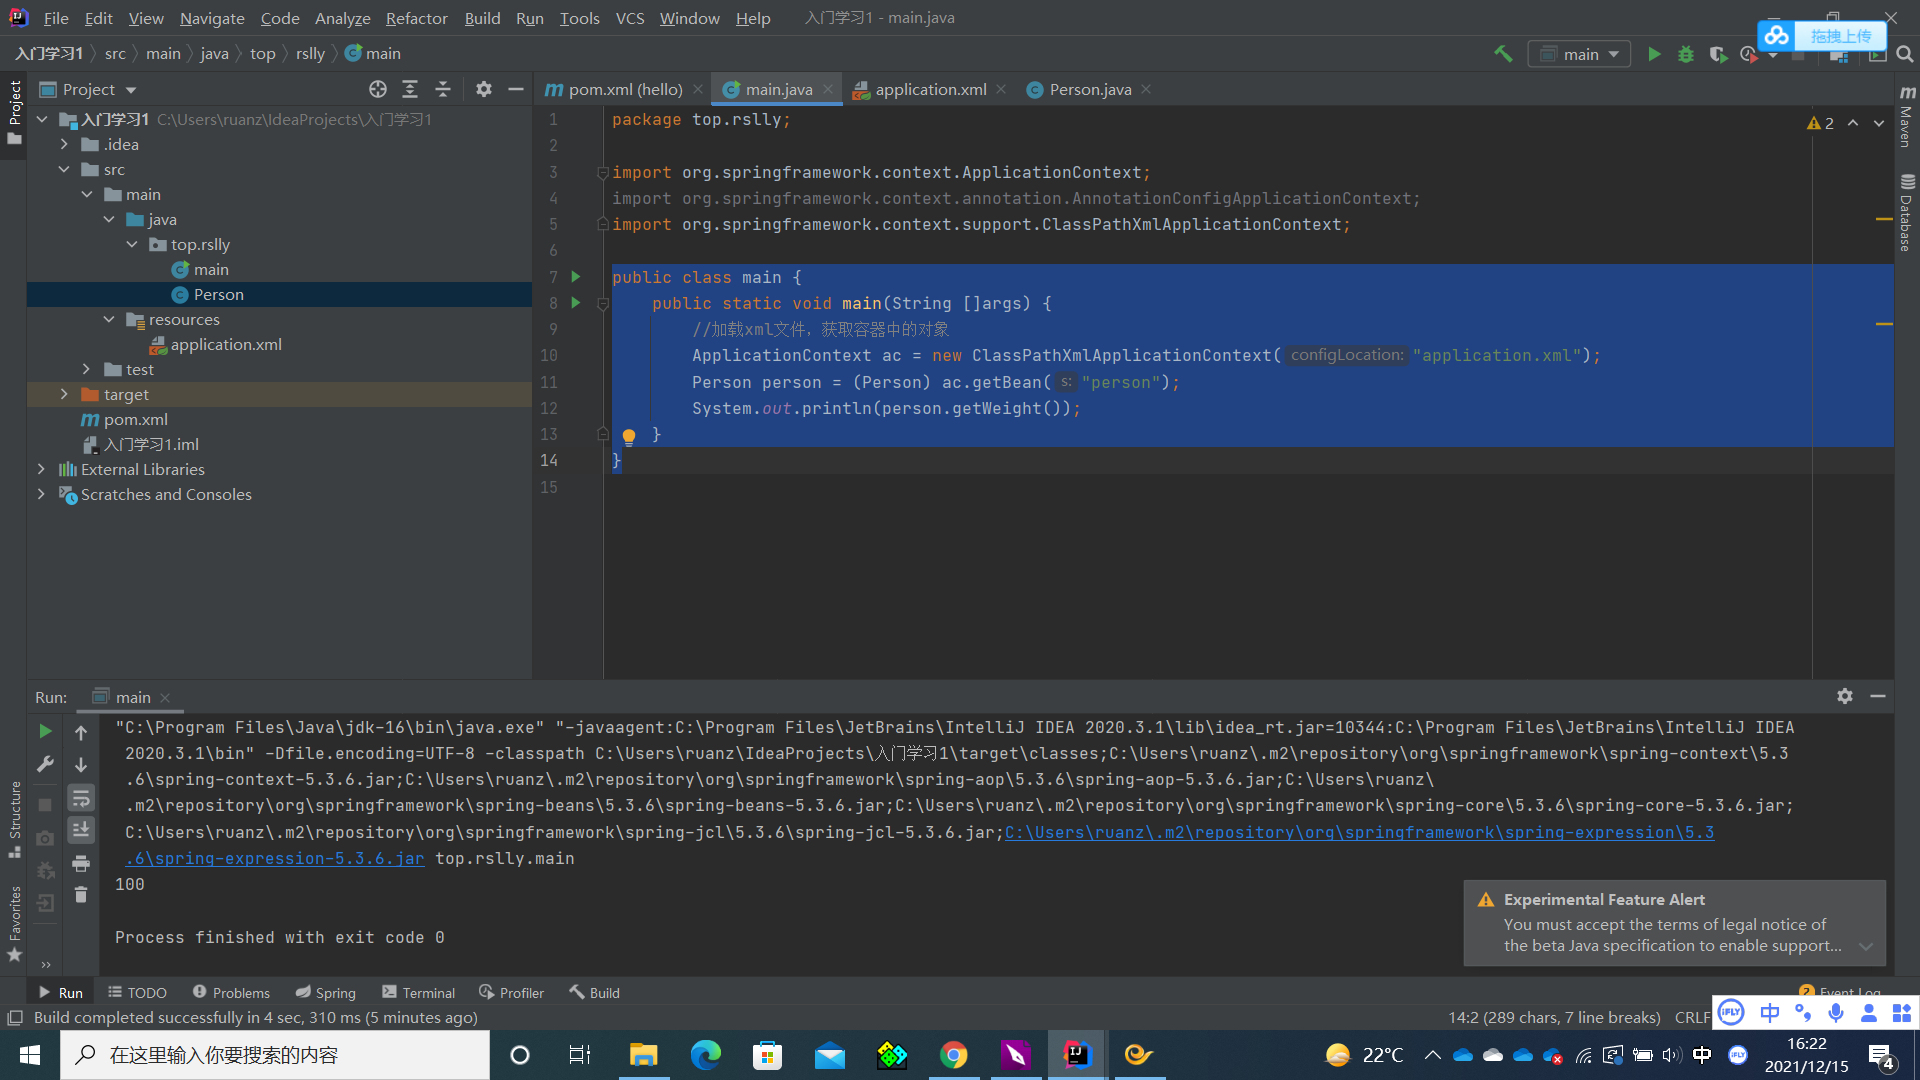The height and width of the screenshot is (1080, 1920).
Task: Click the intention lightbulb on line 13
Action: click(x=629, y=436)
